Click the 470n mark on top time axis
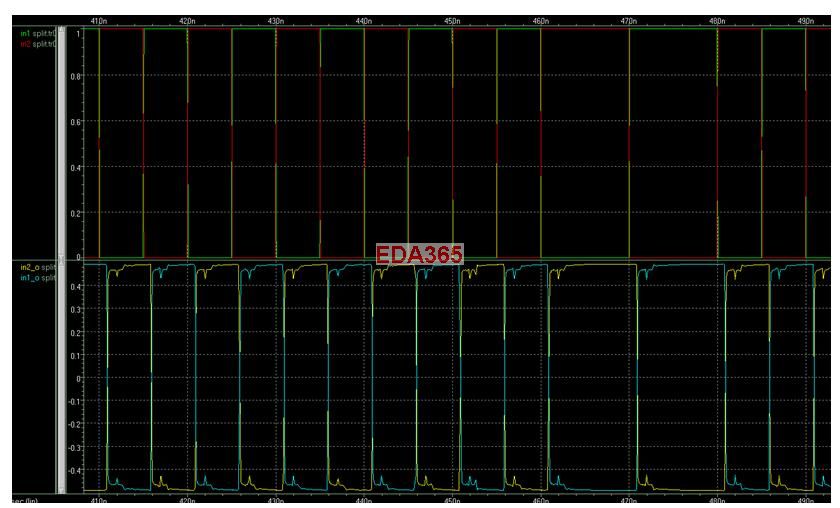This screenshot has height=508, width=840. tap(629, 21)
